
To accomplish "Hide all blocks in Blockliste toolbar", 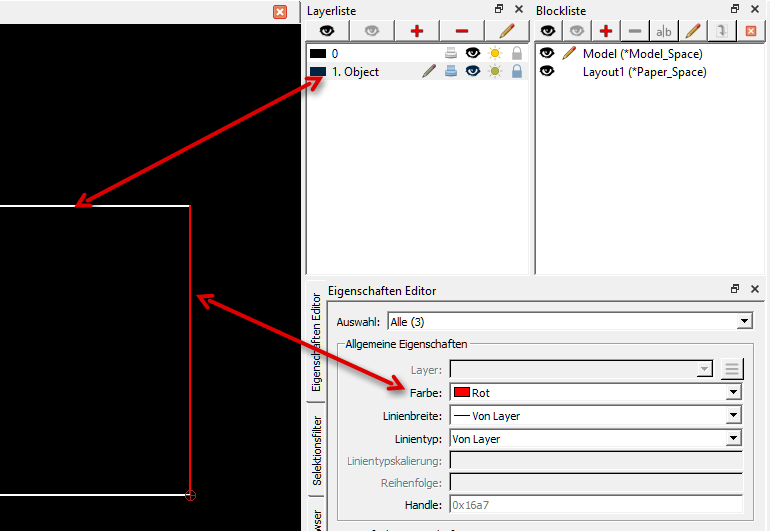I will [577, 31].
